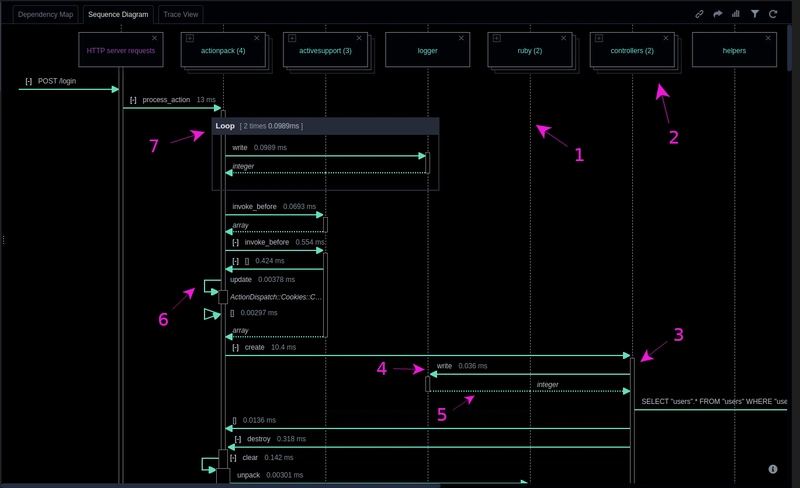This screenshot has width=800, height=488.
Task: Select the controllers (2) actor box
Action: click(x=632, y=50)
